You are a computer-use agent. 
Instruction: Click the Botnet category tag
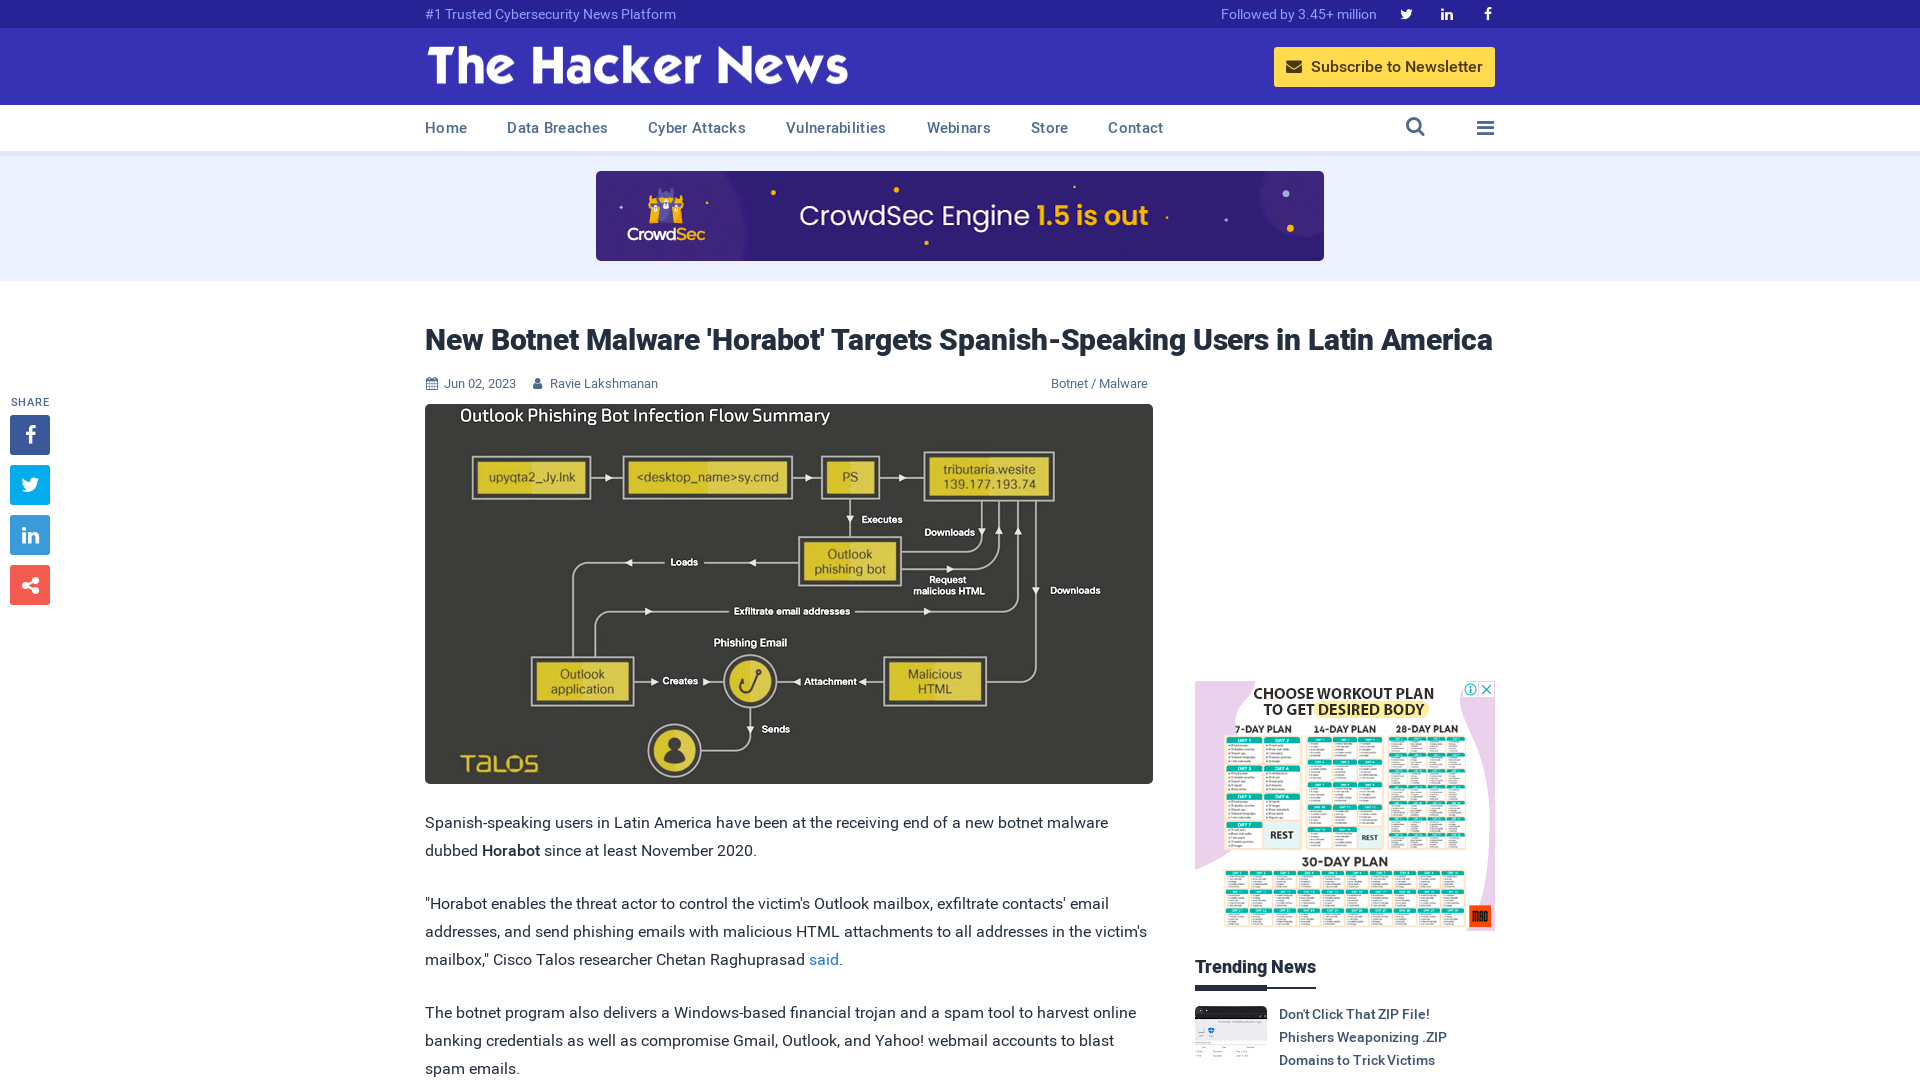pos(1069,382)
